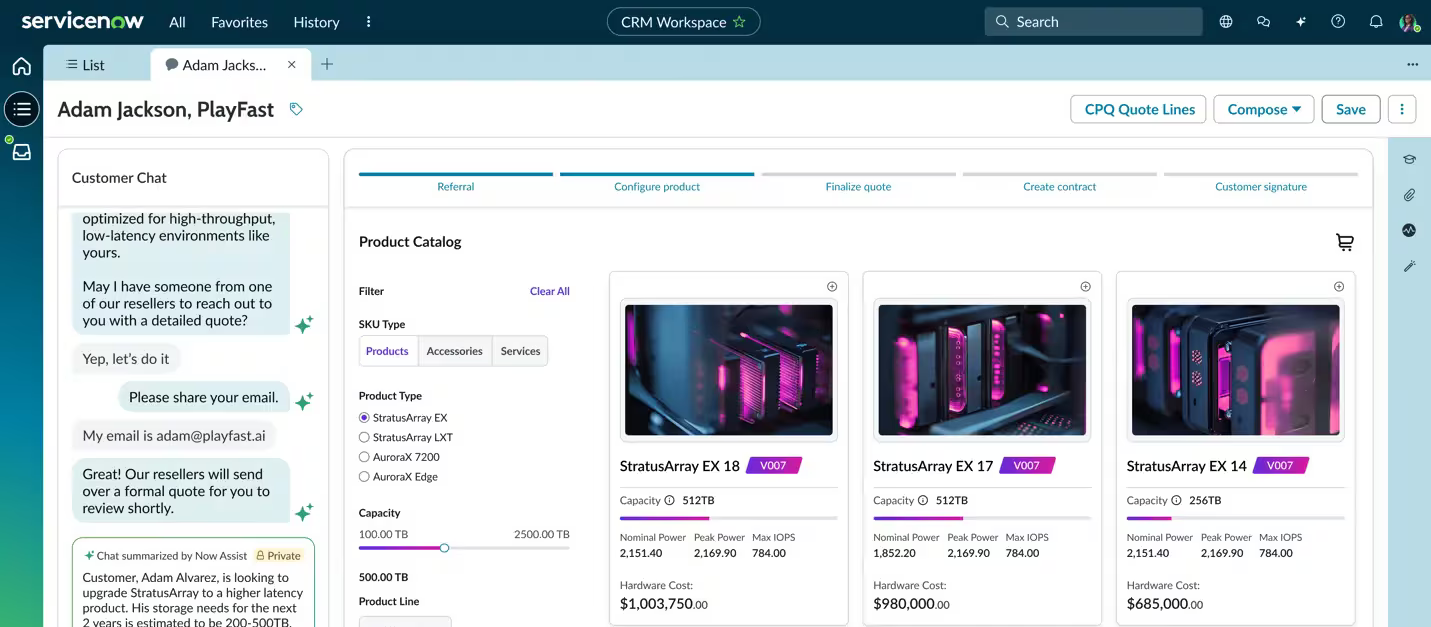Click the Search field
Viewport: 1431px width, 627px height.
pyautogui.click(x=1094, y=22)
